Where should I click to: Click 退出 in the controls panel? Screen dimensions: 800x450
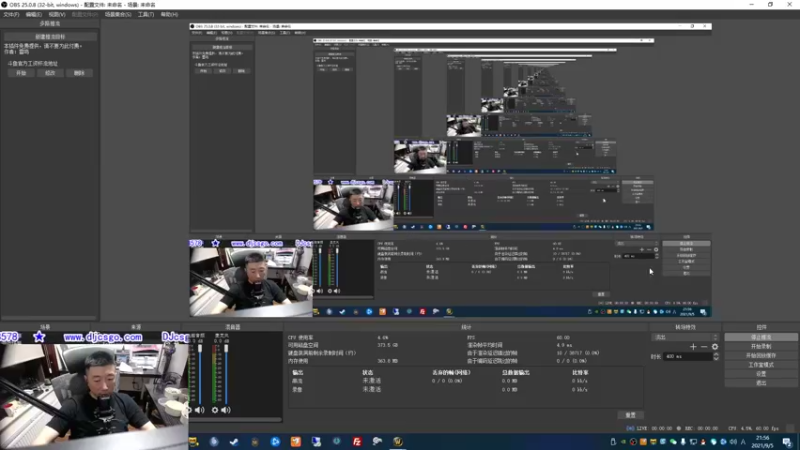(x=761, y=383)
